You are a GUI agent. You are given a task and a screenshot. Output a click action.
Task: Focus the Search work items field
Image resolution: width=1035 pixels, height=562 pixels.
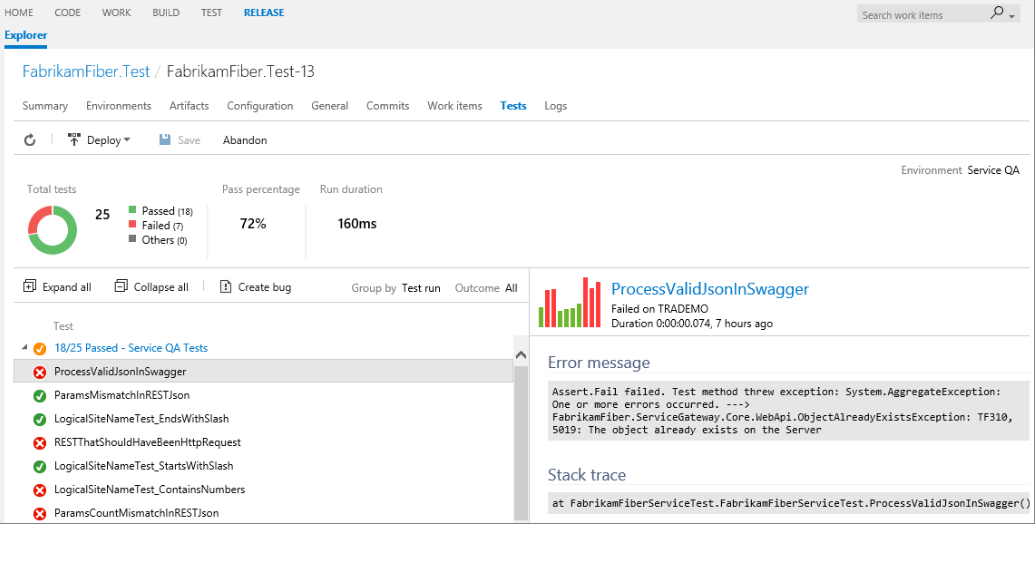[x=924, y=15]
